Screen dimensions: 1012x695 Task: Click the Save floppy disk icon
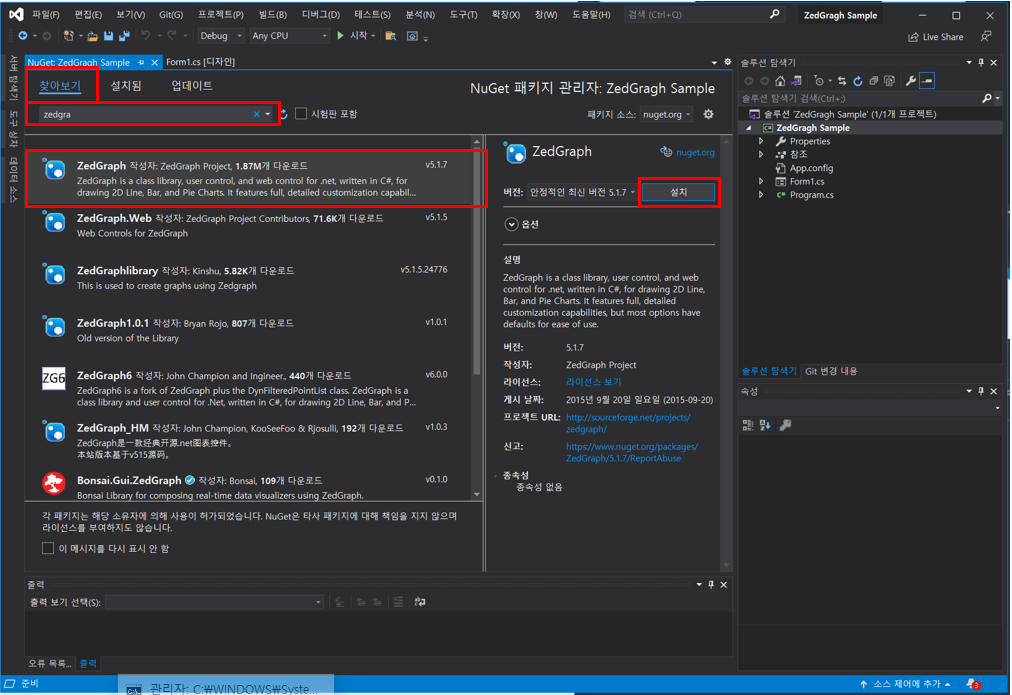[108, 36]
